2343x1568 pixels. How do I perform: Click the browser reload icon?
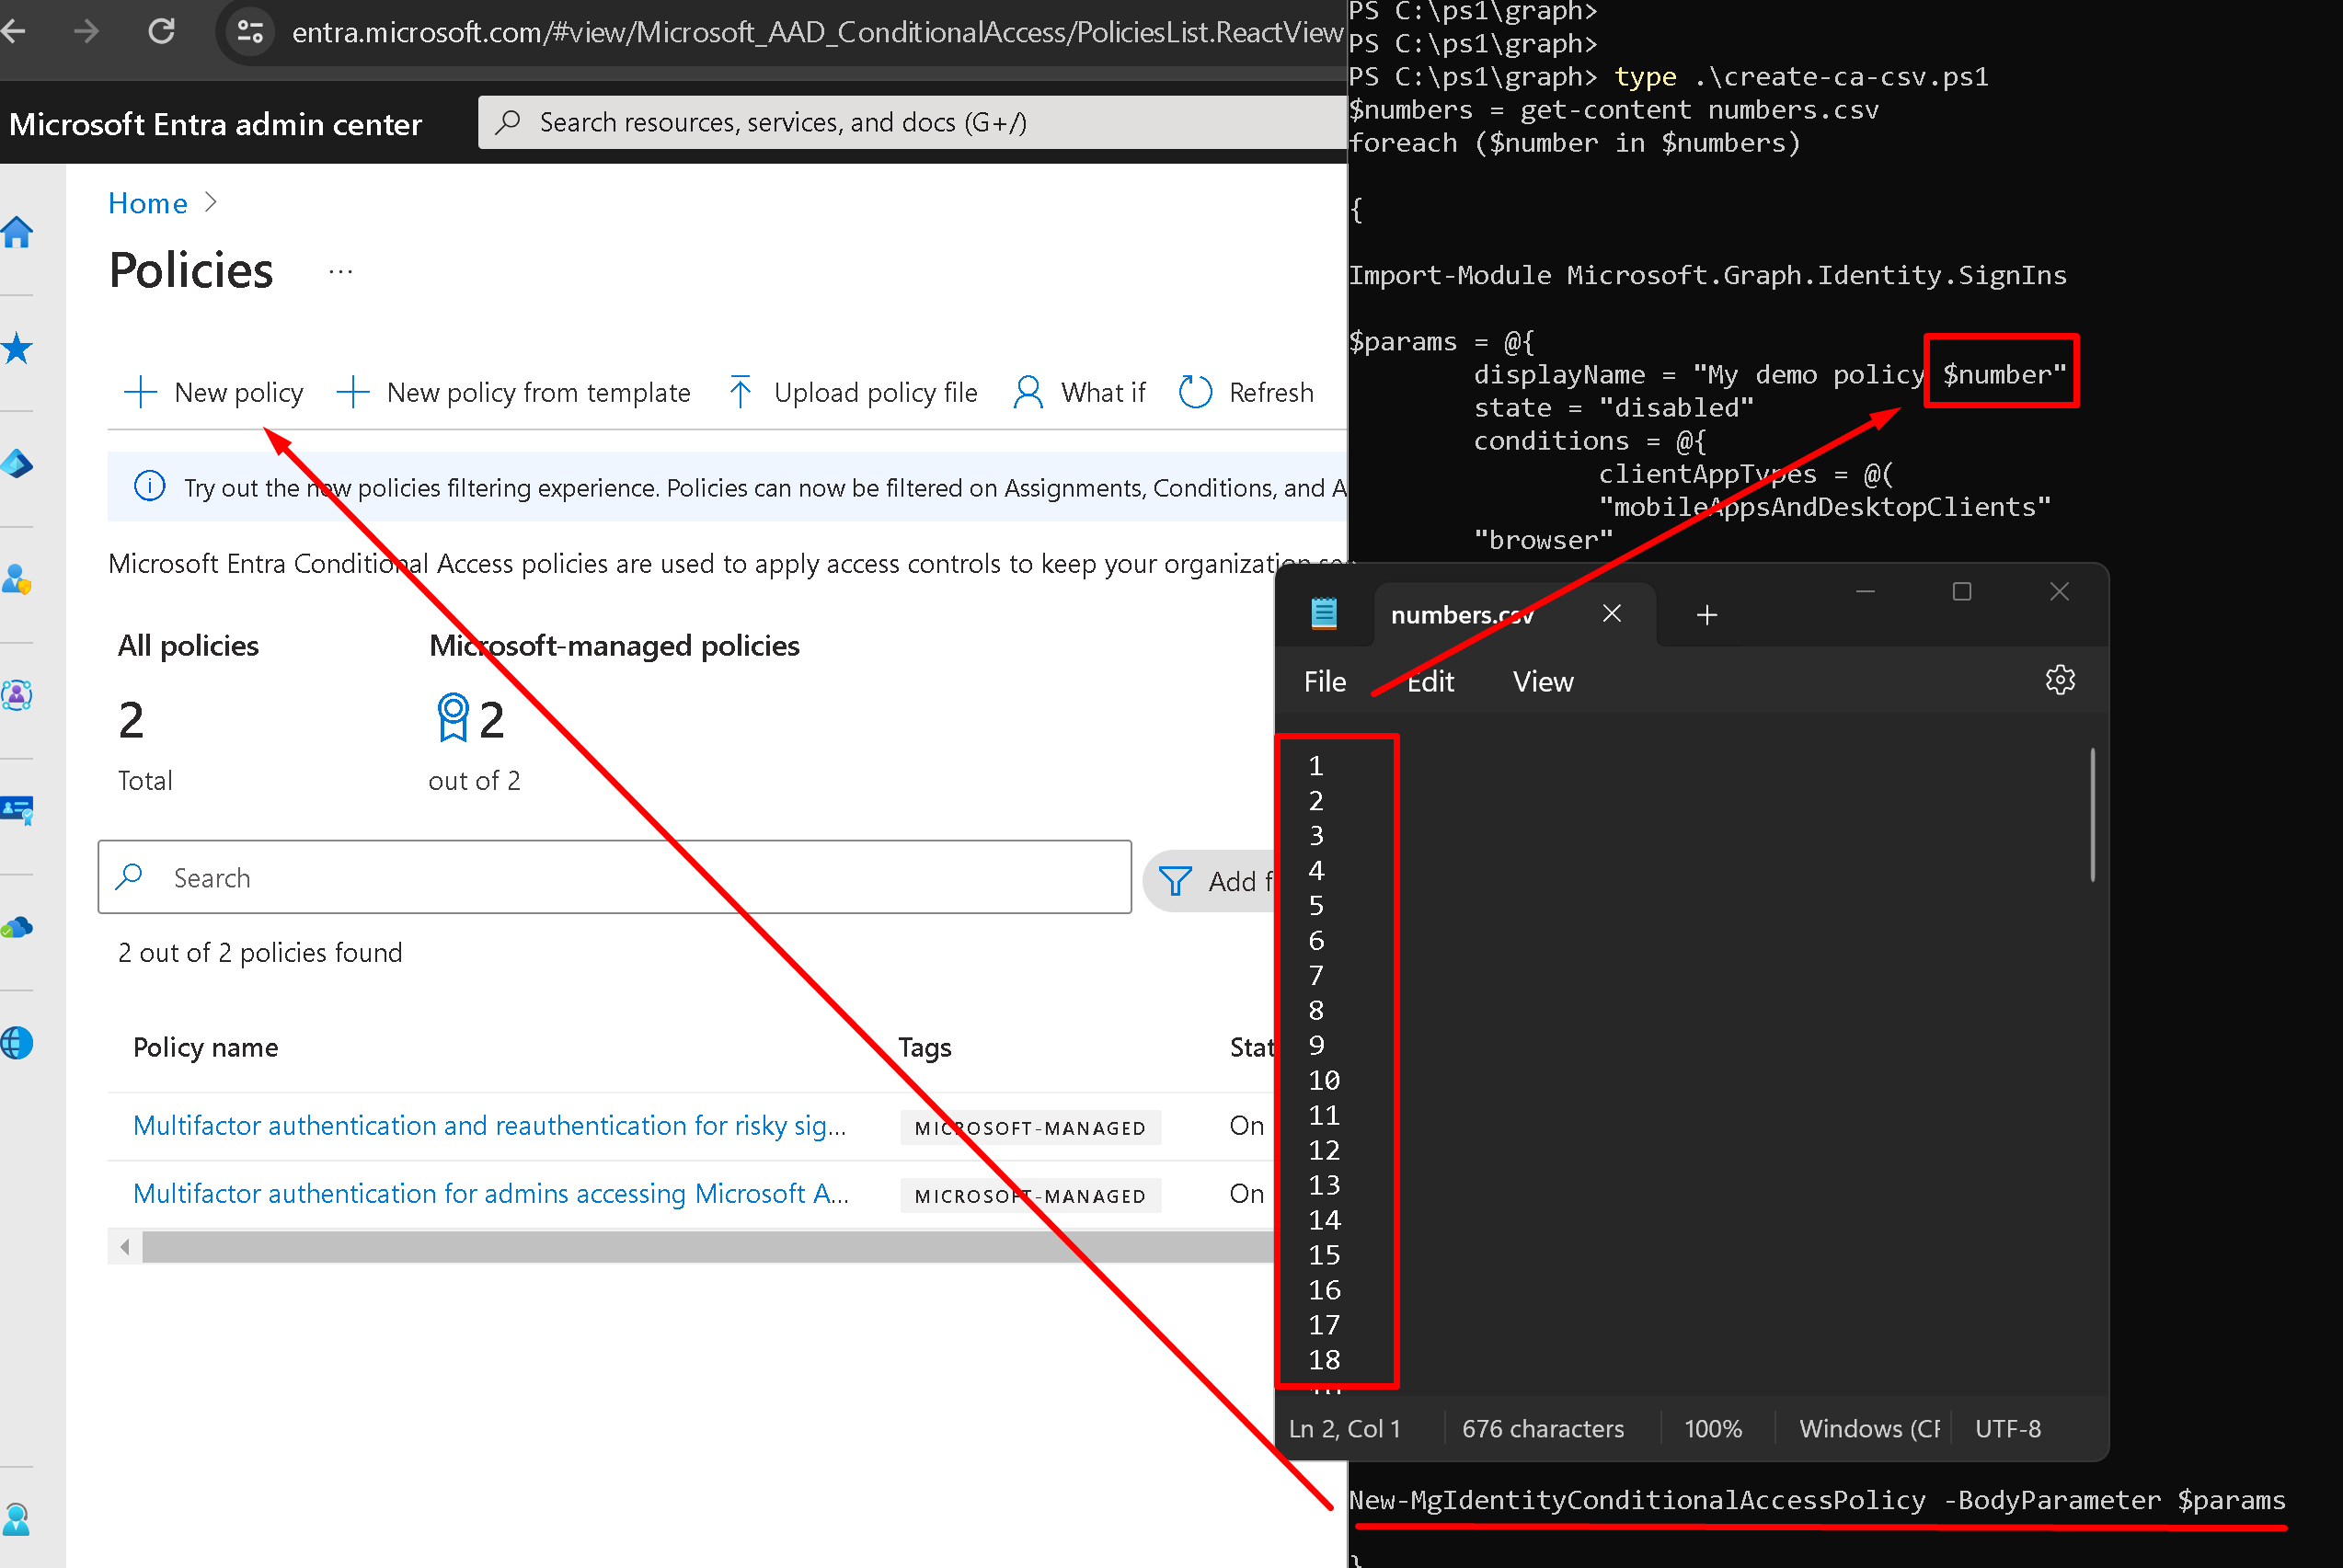click(162, 32)
